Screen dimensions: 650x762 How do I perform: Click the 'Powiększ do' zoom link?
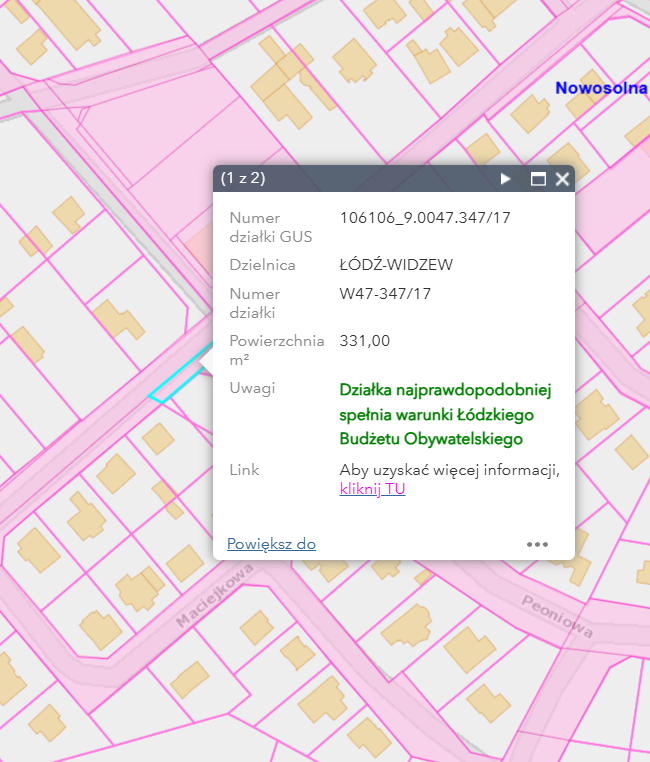coord(271,544)
